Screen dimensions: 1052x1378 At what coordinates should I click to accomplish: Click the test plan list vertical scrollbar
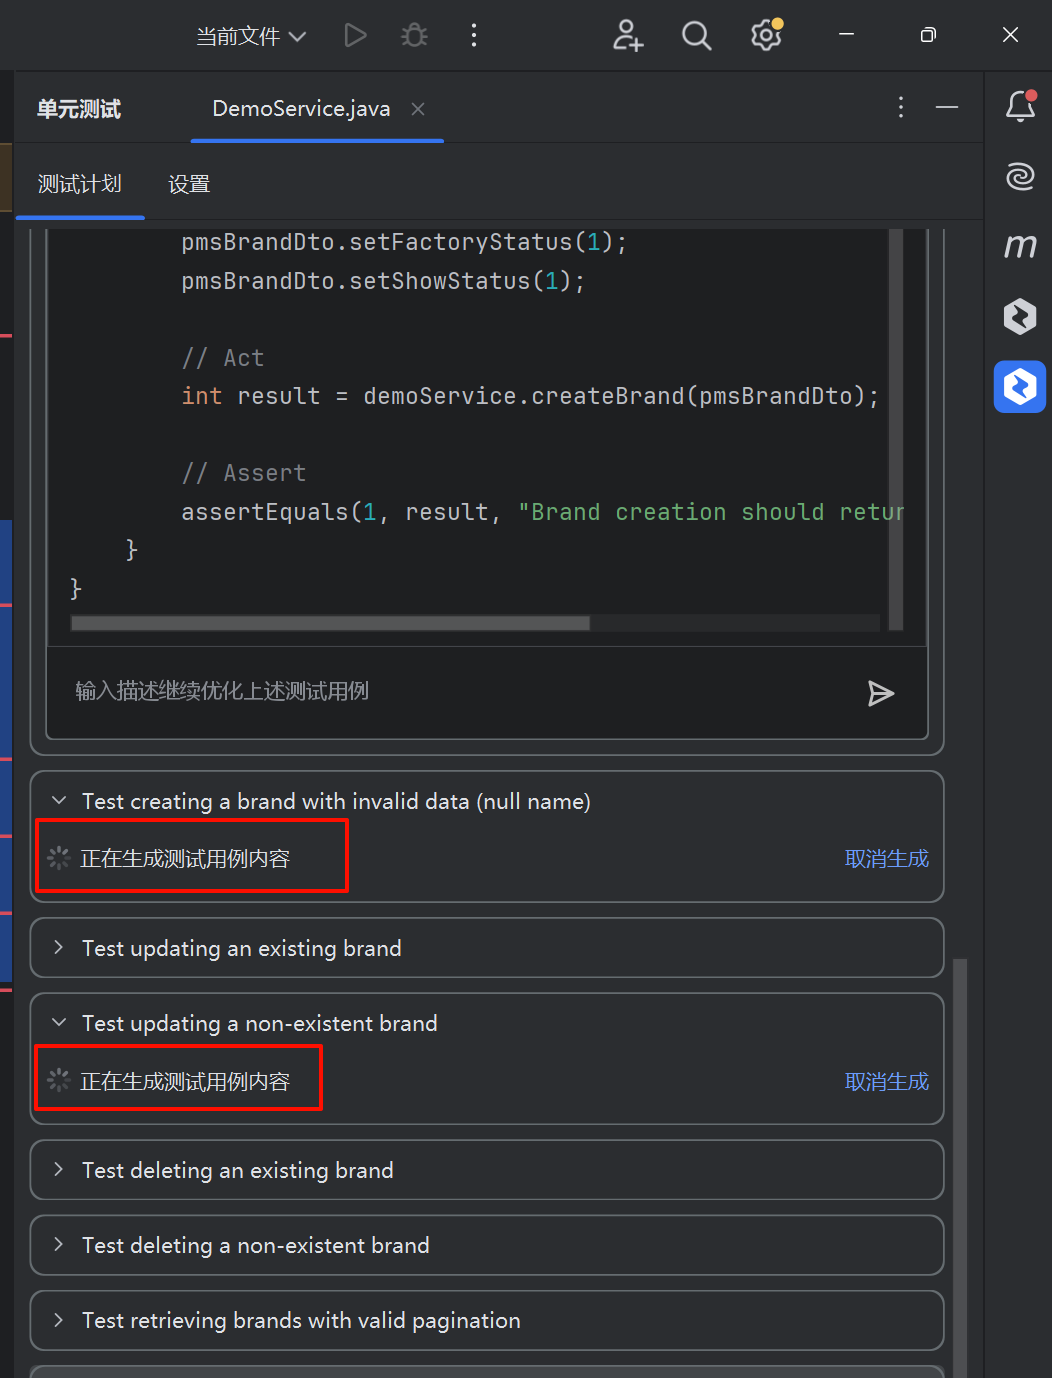[960, 1168]
